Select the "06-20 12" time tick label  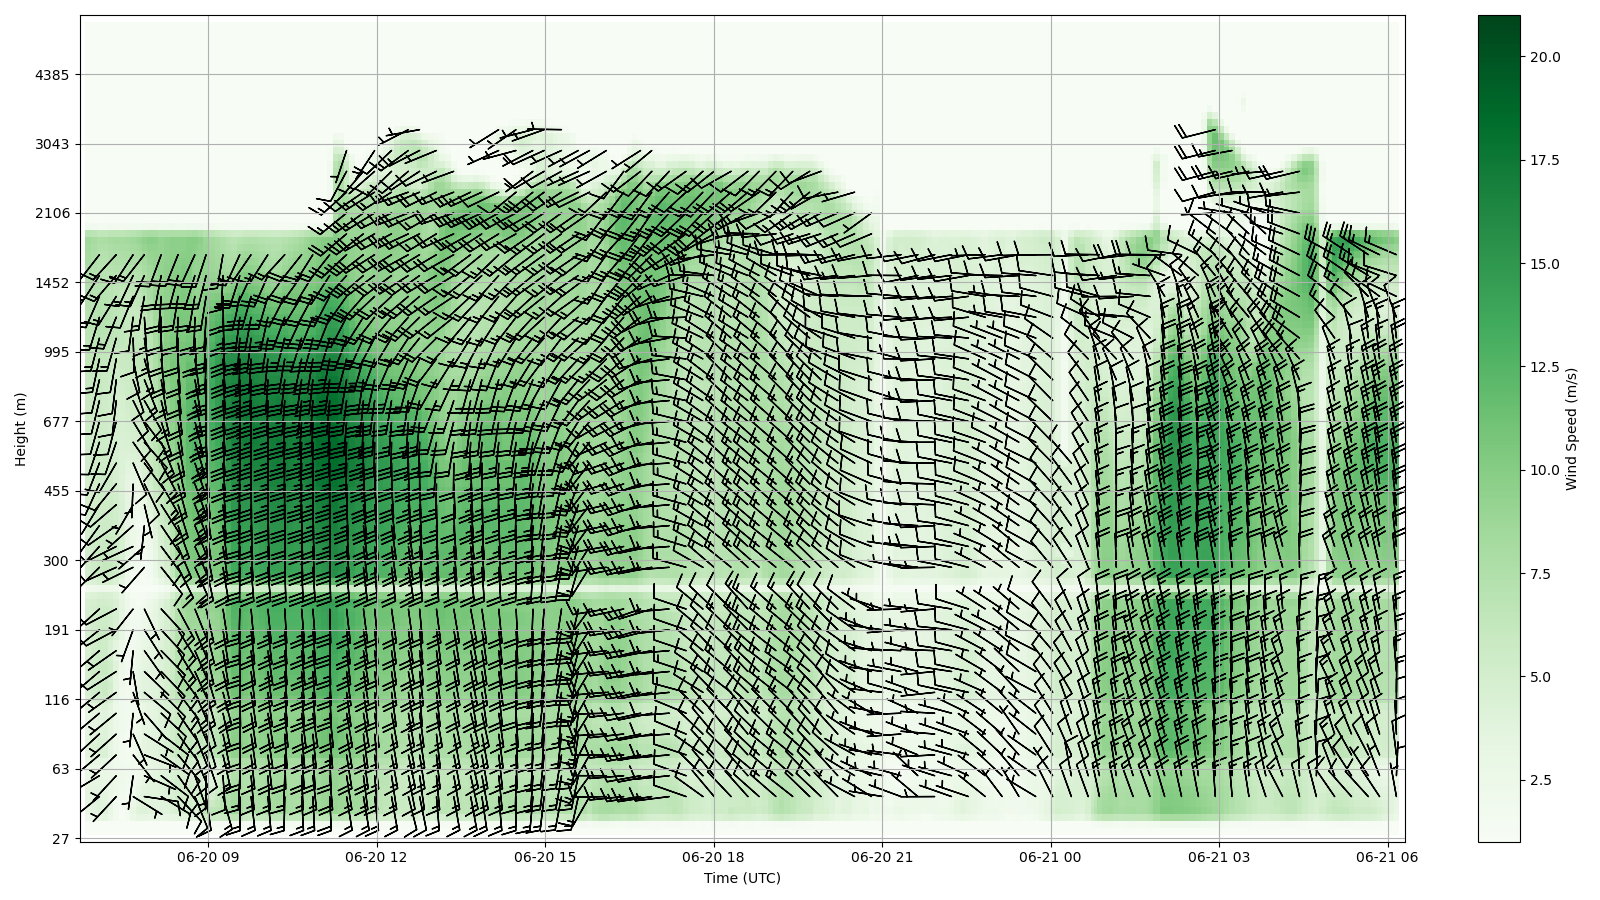pos(377,857)
